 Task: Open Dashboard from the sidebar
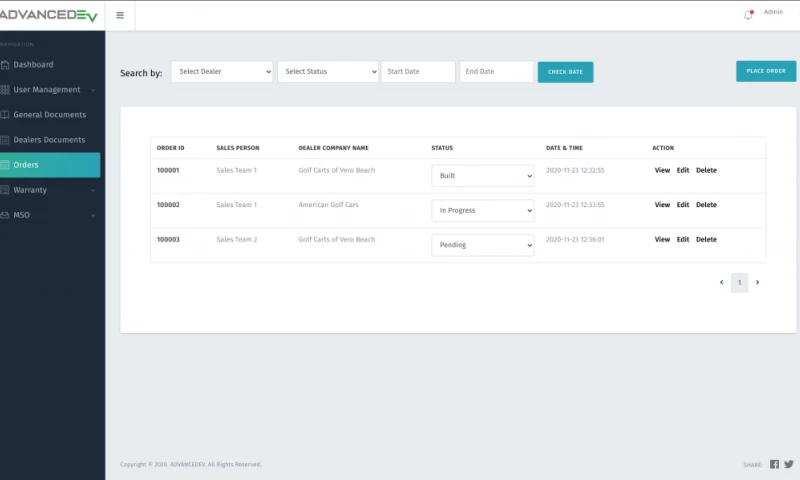point(33,65)
